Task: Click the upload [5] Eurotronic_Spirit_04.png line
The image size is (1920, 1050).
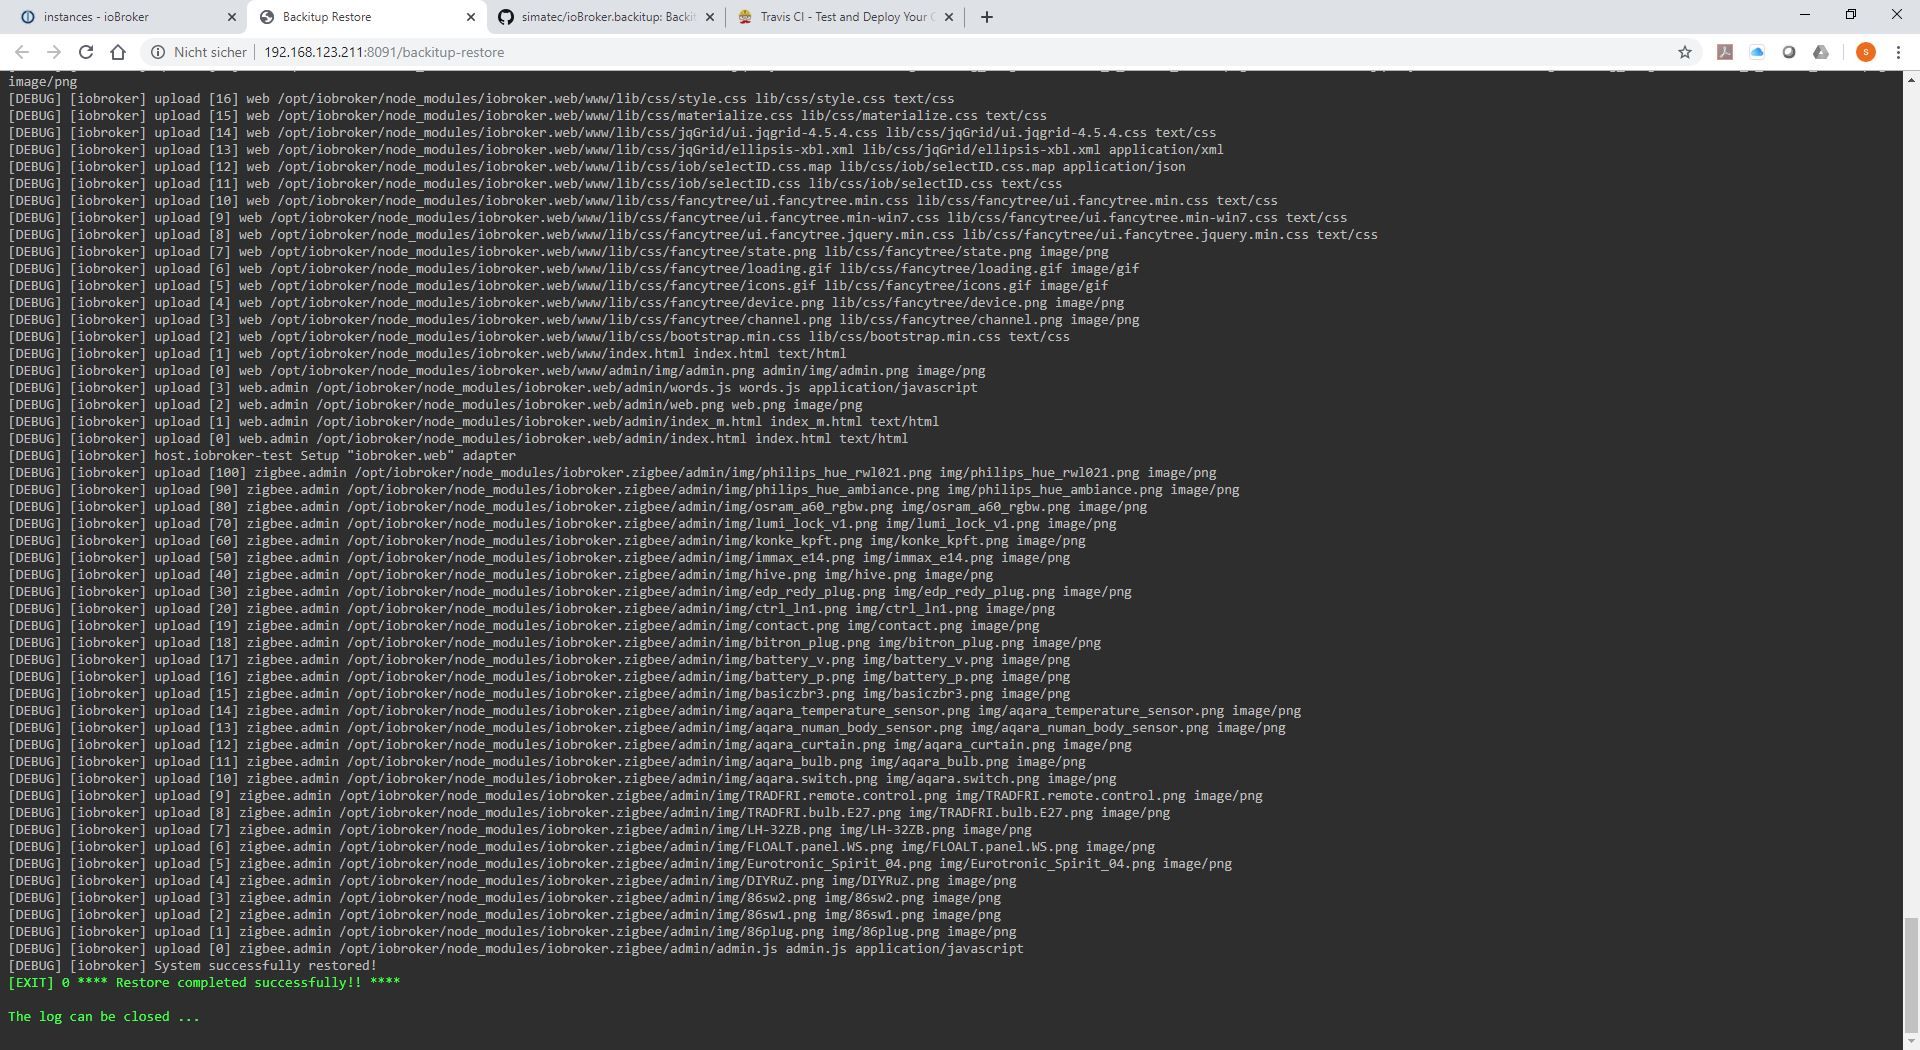Action: tap(620, 863)
